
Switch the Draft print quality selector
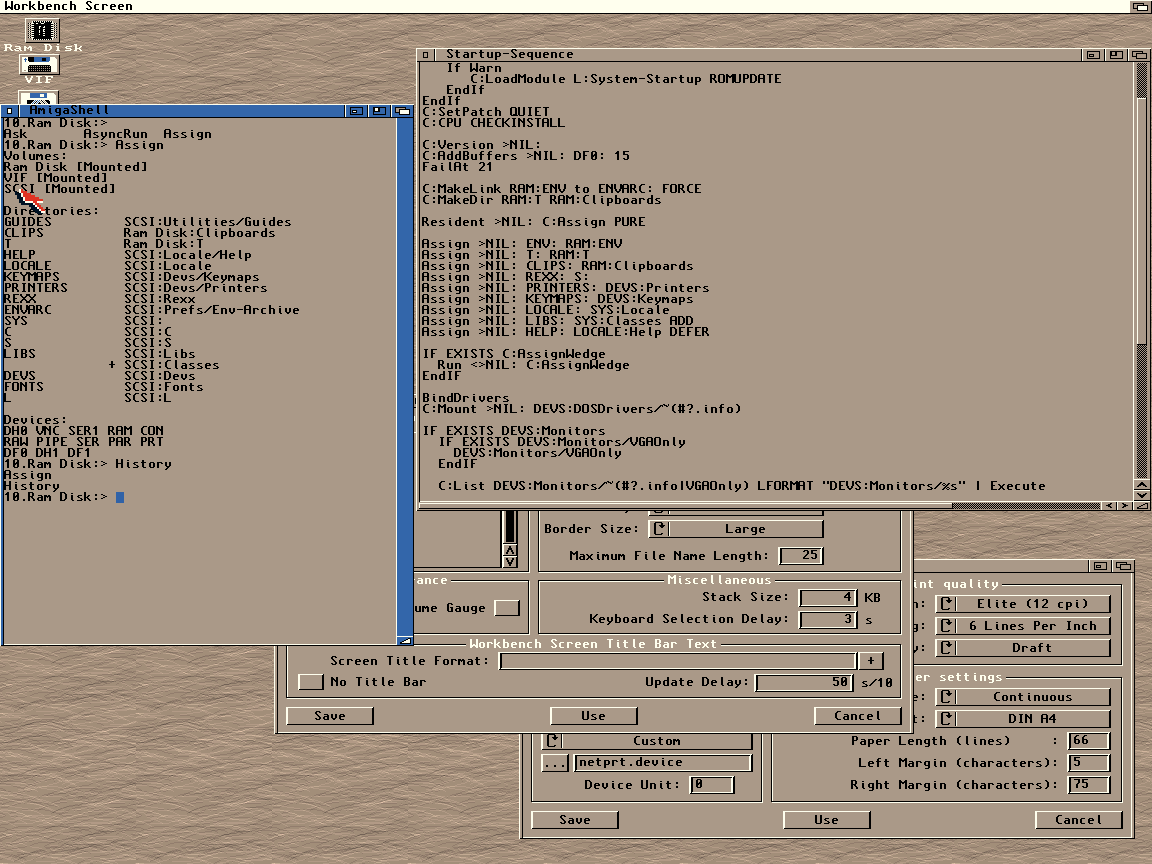point(1023,648)
